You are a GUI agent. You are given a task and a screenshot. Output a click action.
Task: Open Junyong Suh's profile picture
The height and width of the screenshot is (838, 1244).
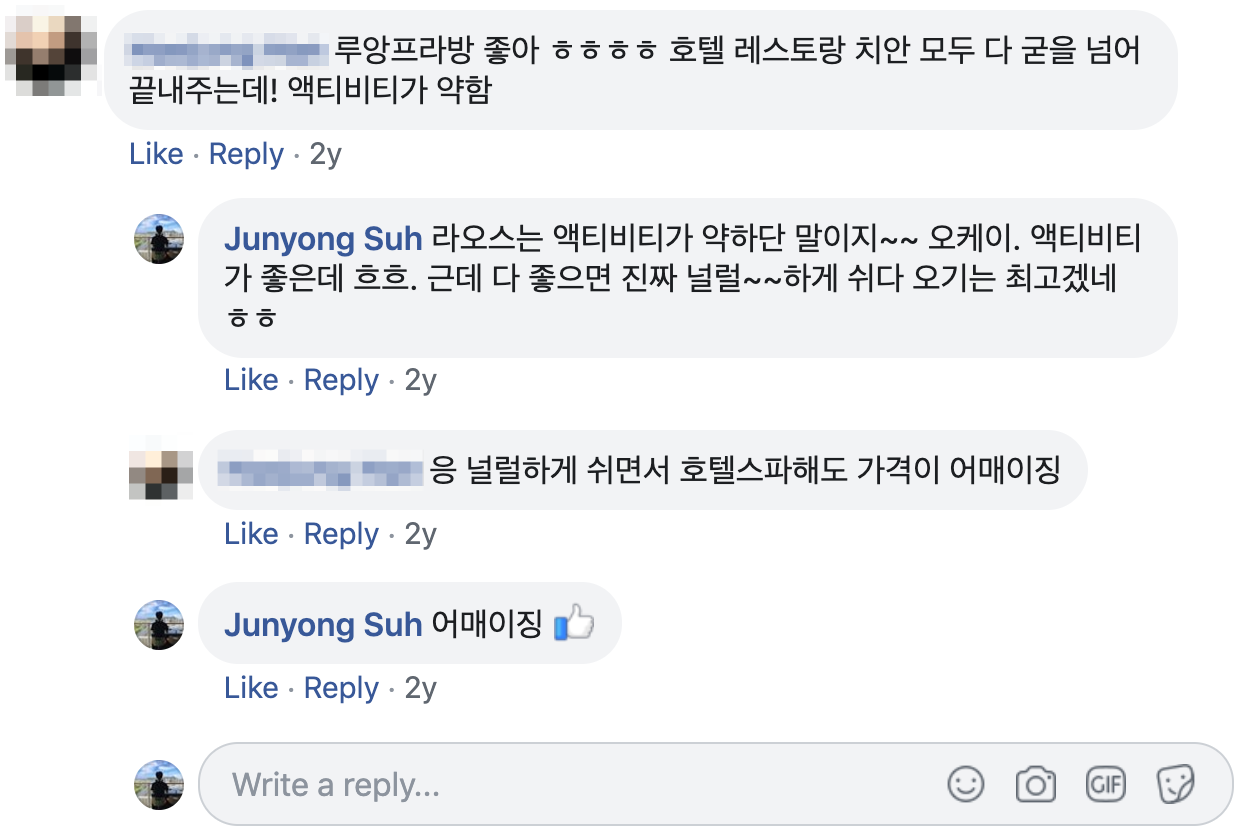(x=160, y=238)
